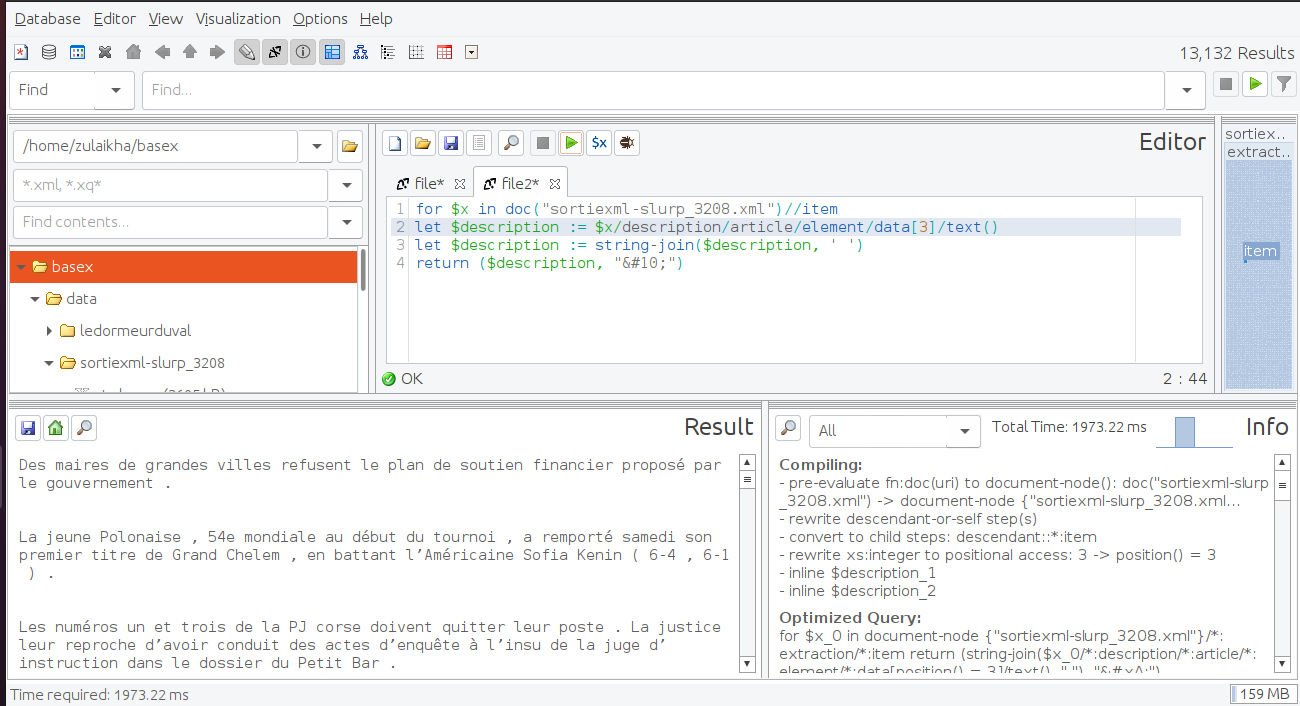Image resolution: width=1300 pixels, height=706 pixels.
Task: Toggle the Map view button
Action: 332,52
